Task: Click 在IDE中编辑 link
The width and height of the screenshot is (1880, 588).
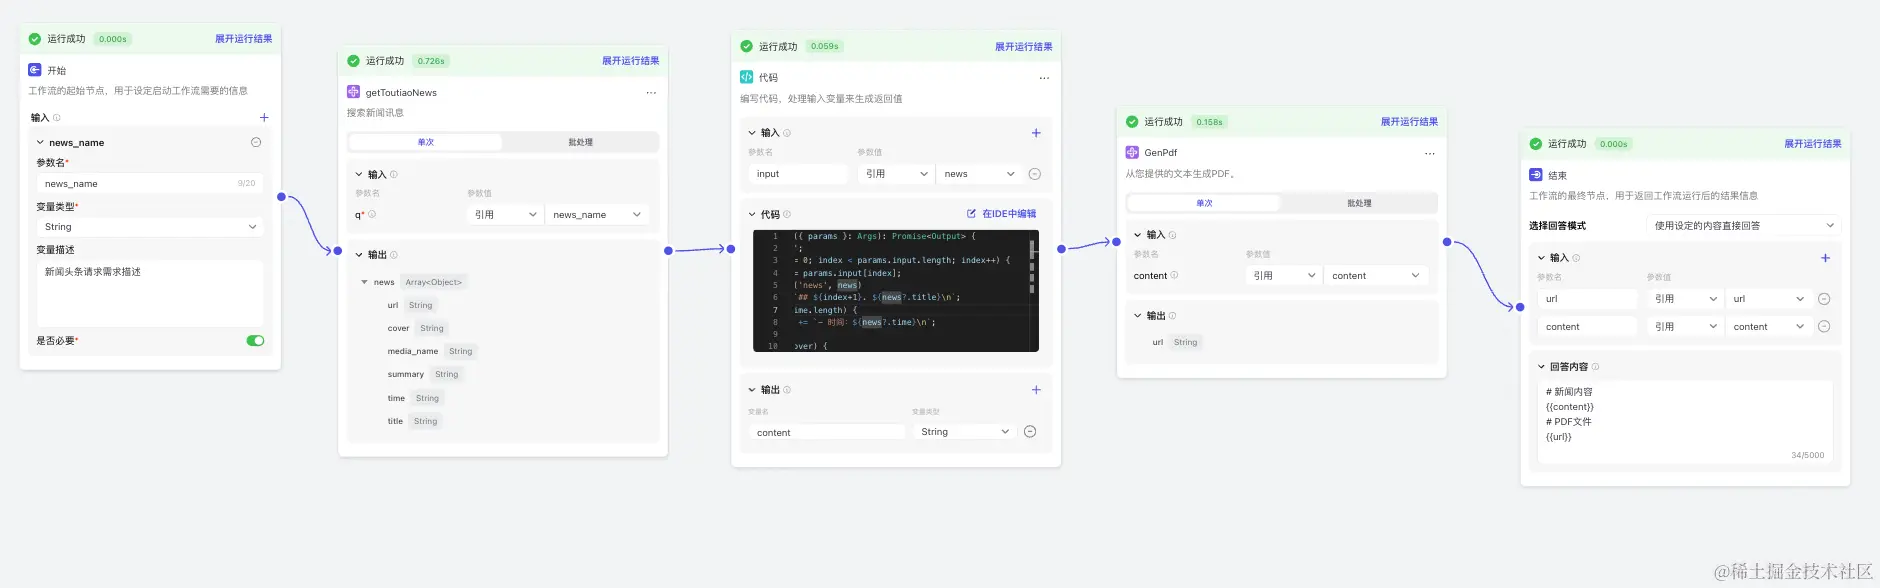Action: point(1002,214)
